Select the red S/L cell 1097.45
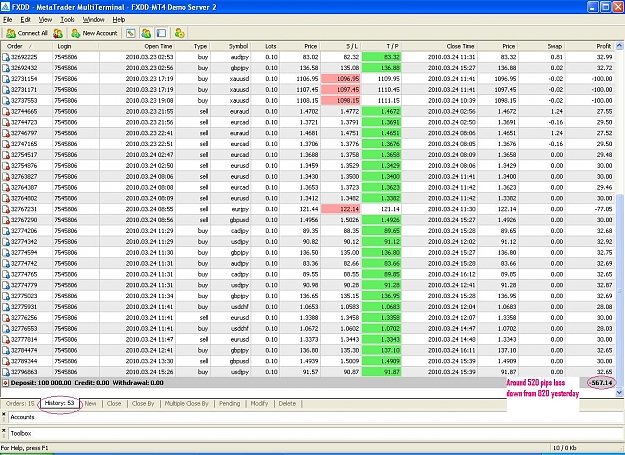The image size is (625, 455). click(x=341, y=90)
